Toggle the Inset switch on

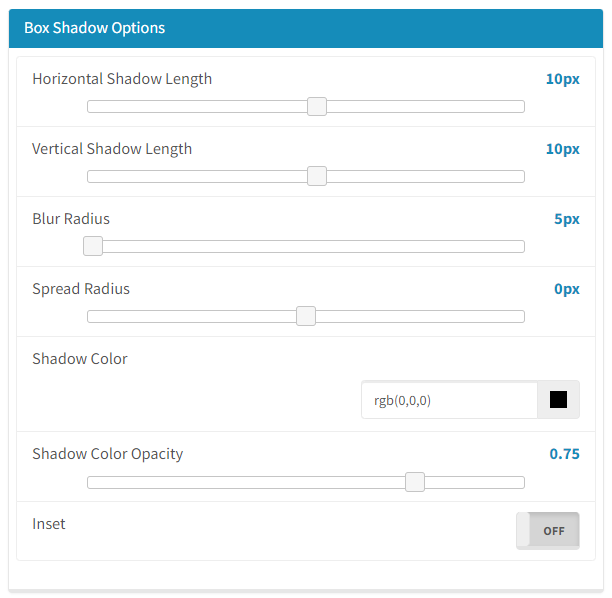548,531
